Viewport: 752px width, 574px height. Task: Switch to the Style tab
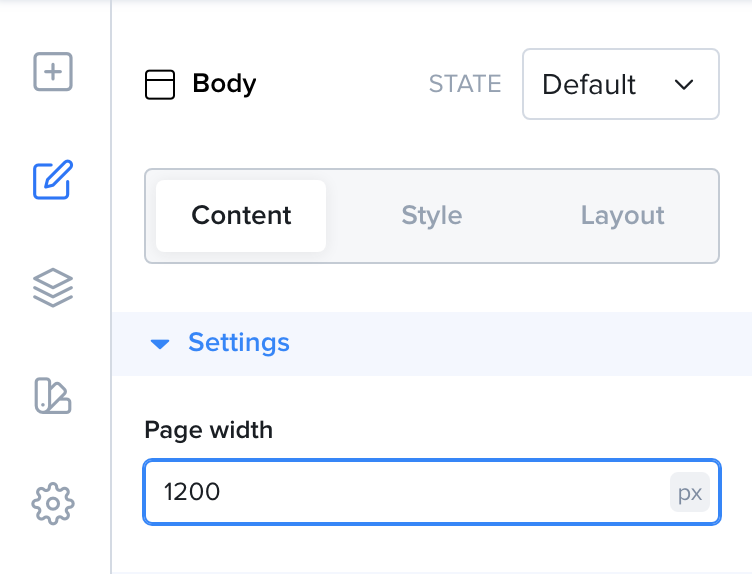tap(432, 216)
